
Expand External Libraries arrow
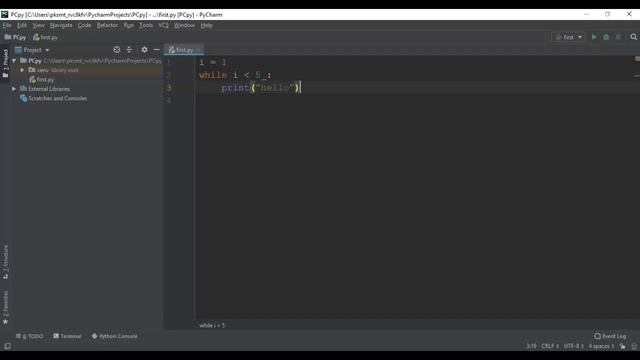(x=14, y=89)
